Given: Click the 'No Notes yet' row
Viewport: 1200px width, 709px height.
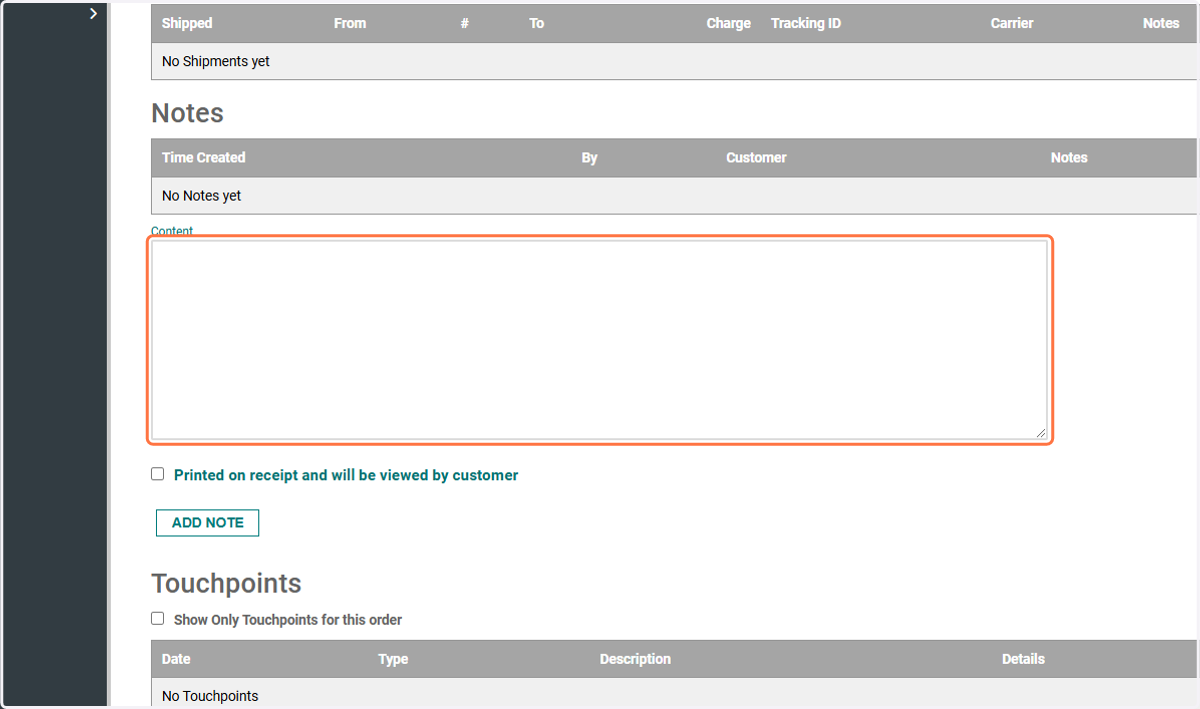Looking at the screenshot, I should click(674, 196).
